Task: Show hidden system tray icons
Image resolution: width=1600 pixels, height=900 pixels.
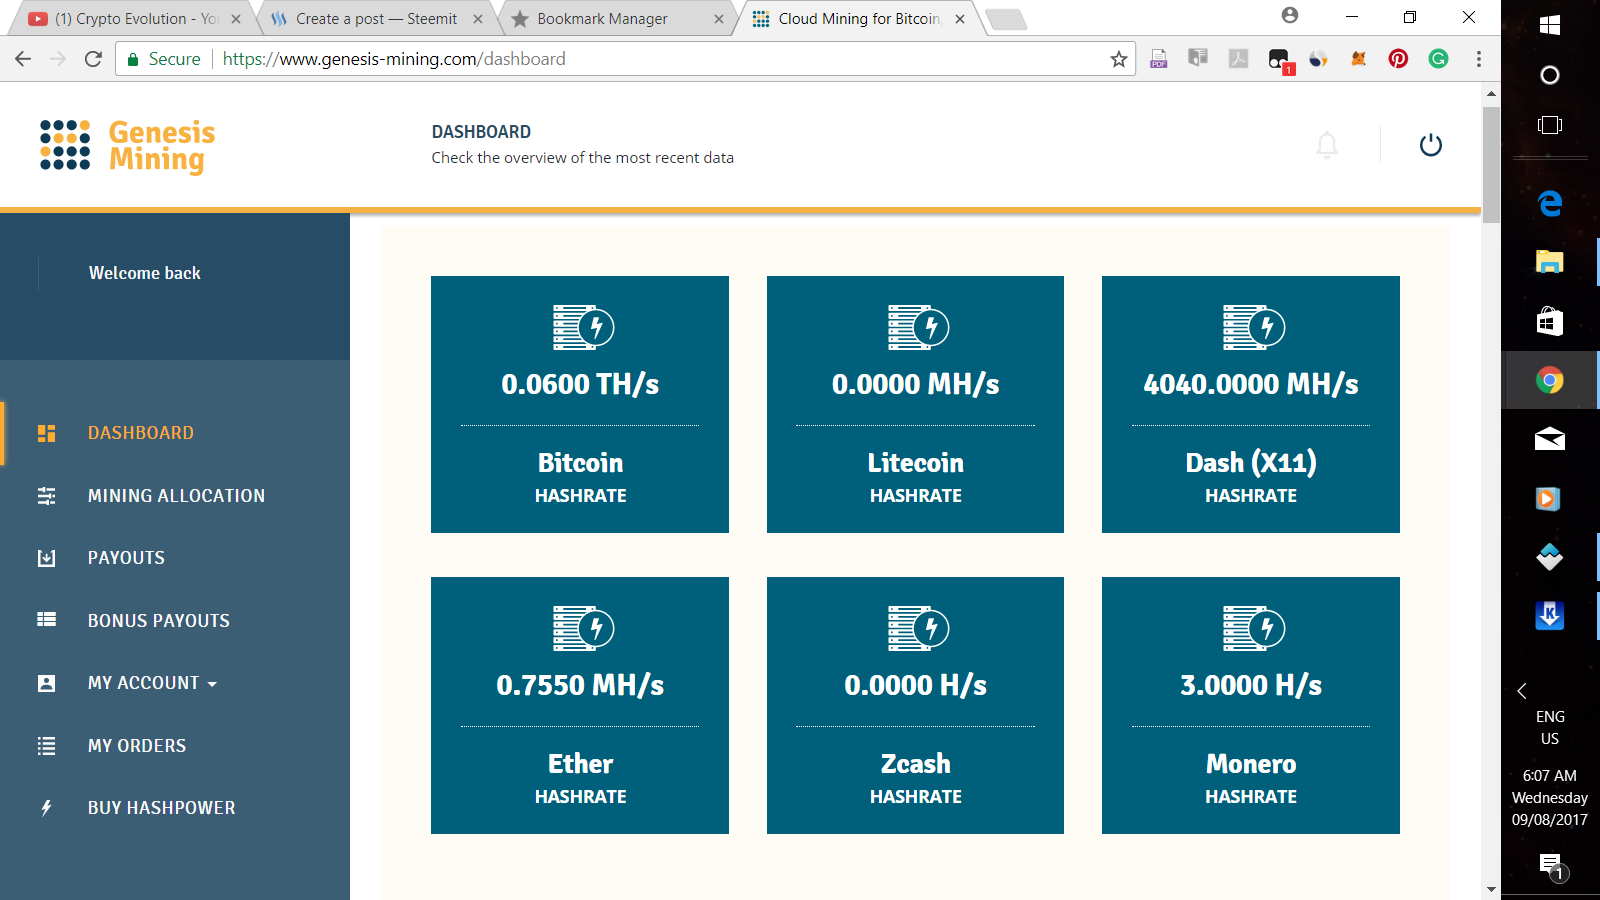Action: coord(1522,691)
